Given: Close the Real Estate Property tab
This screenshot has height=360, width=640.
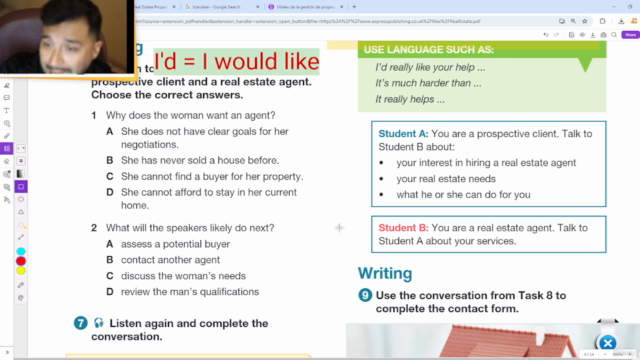Looking at the screenshot, I should [x=174, y=7].
